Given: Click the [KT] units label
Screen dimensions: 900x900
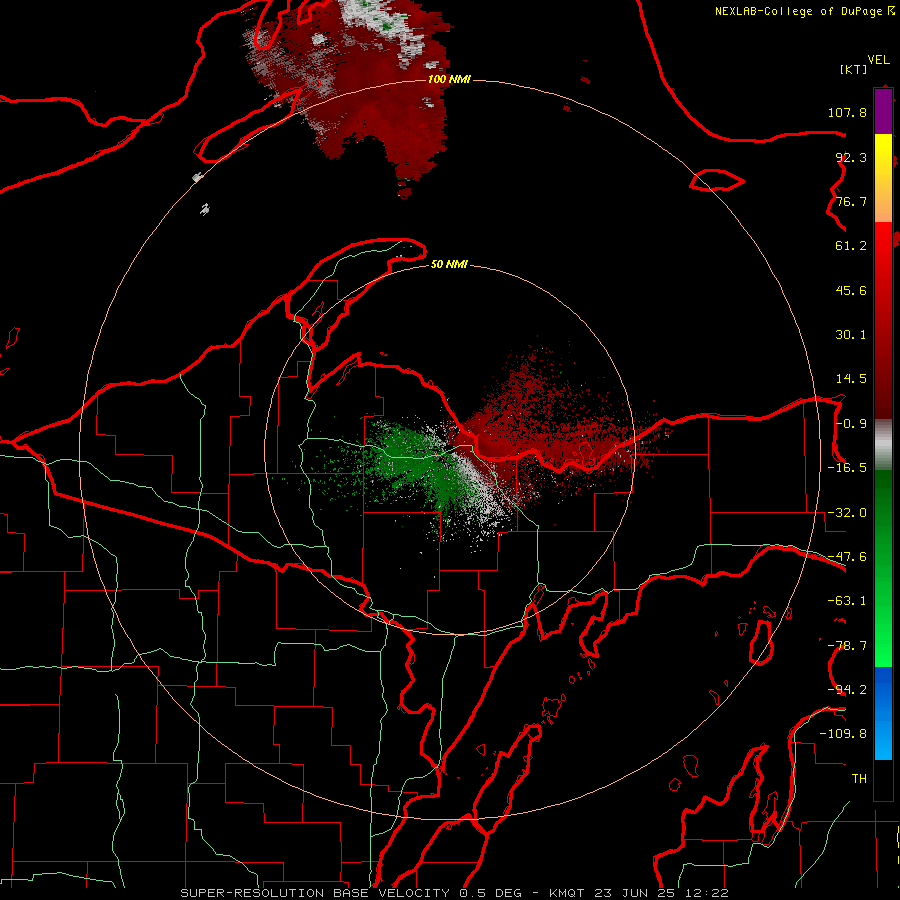Looking at the screenshot, I should [x=853, y=69].
